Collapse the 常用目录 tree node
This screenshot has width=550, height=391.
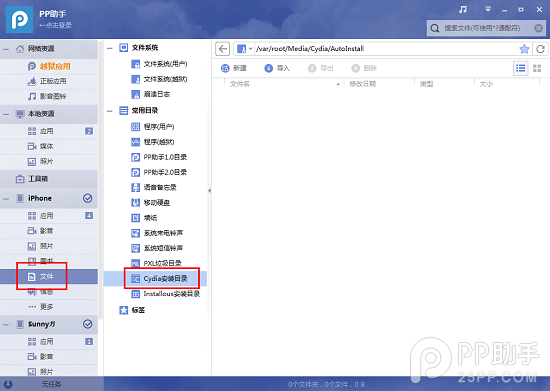point(110,111)
